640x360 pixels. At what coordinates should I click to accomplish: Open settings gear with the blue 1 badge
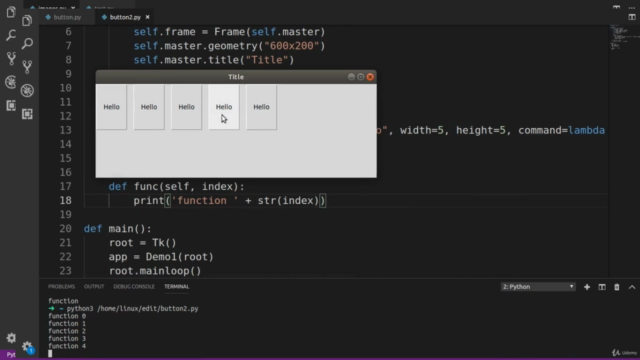coord(28,347)
